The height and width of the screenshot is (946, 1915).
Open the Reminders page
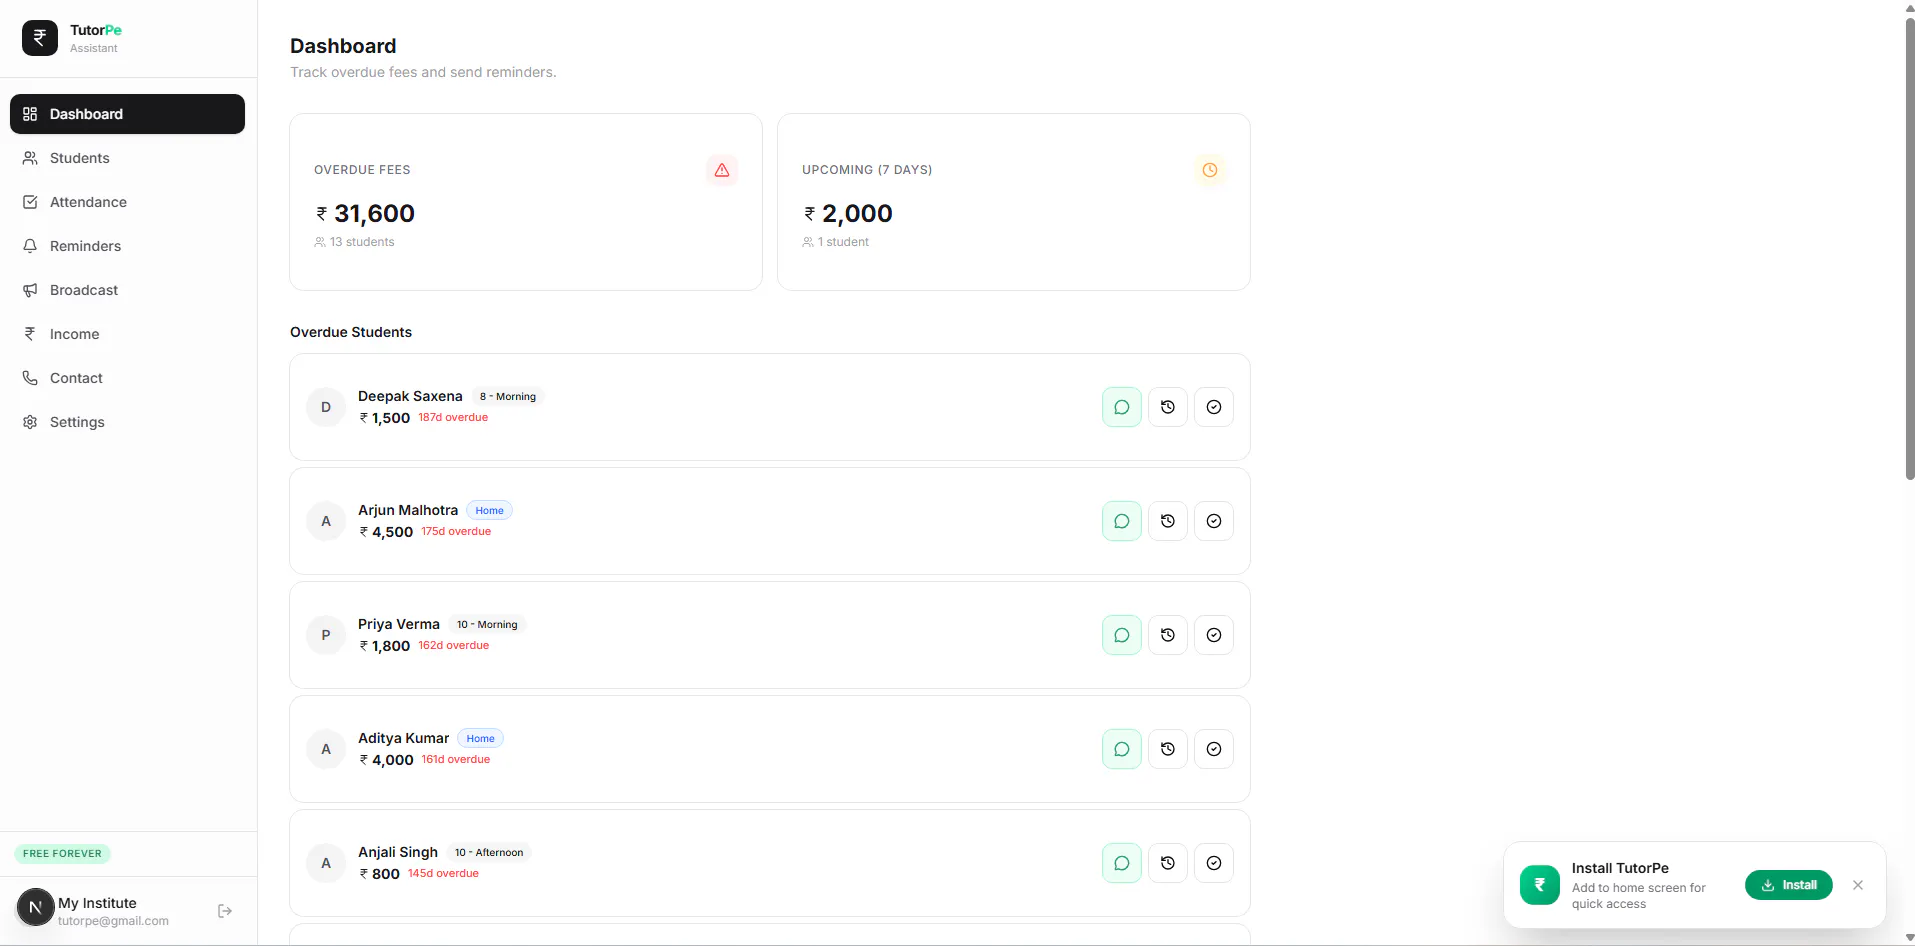(x=127, y=246)
